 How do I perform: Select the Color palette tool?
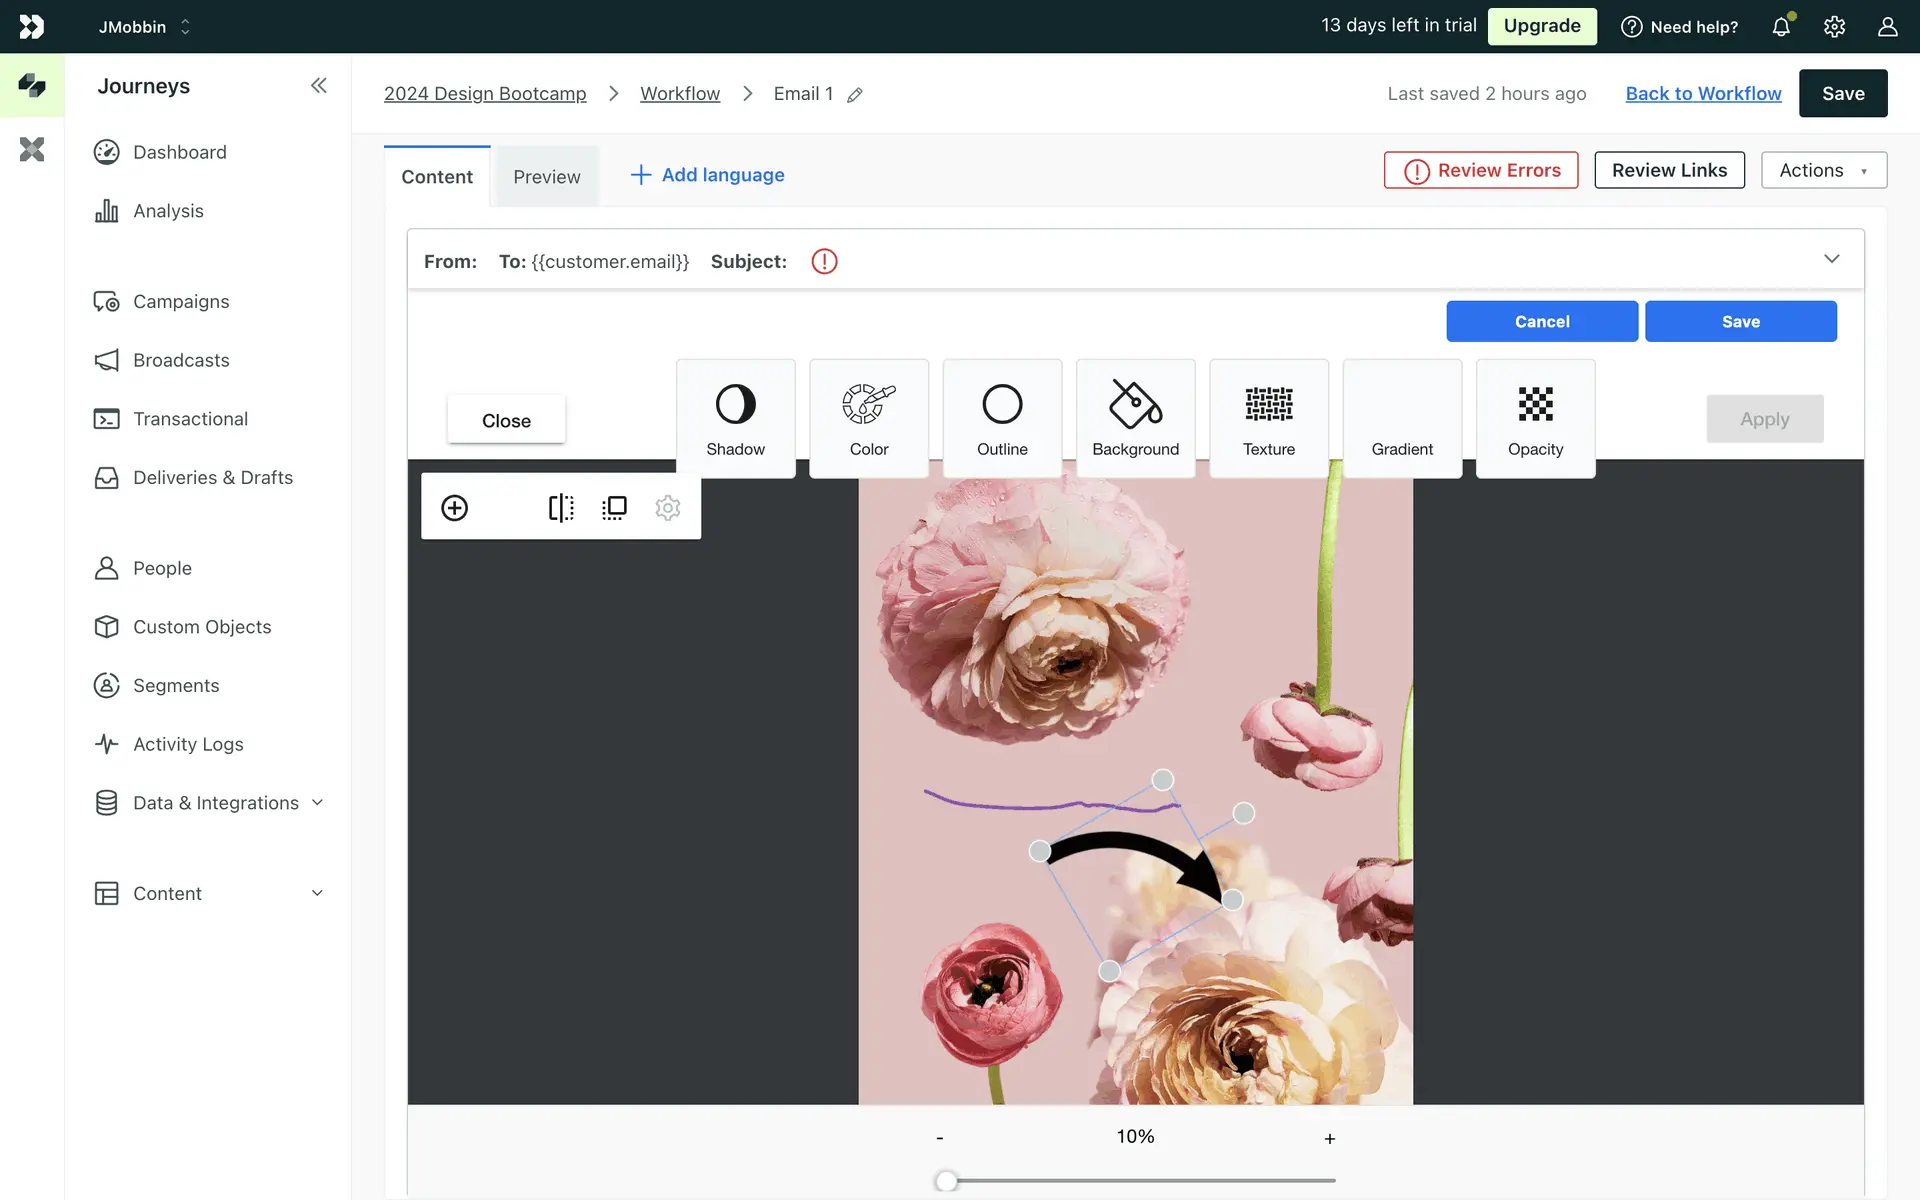coord(868,418)
